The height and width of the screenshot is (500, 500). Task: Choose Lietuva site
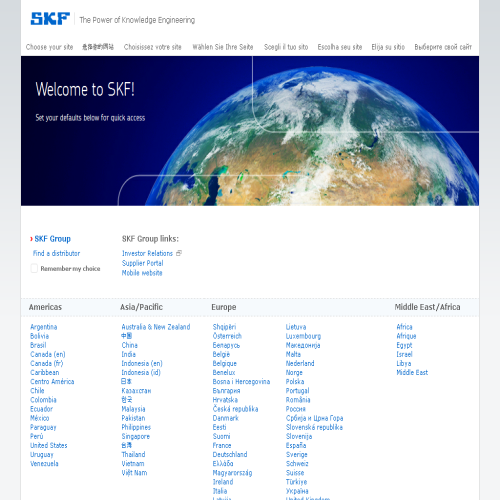[x=296, y=327]
